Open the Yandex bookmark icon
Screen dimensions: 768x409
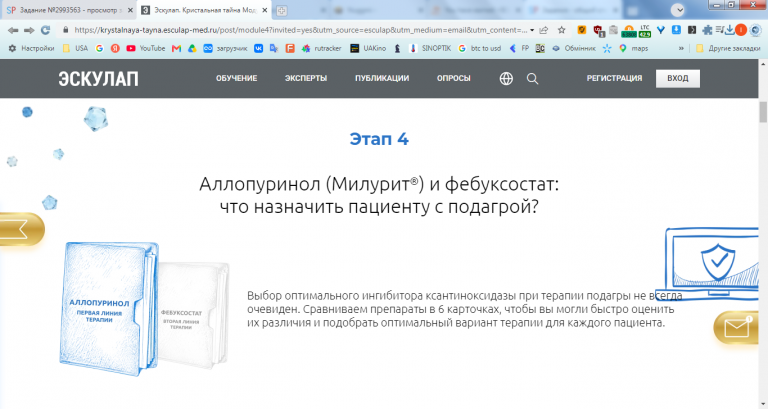coord(115,48)
